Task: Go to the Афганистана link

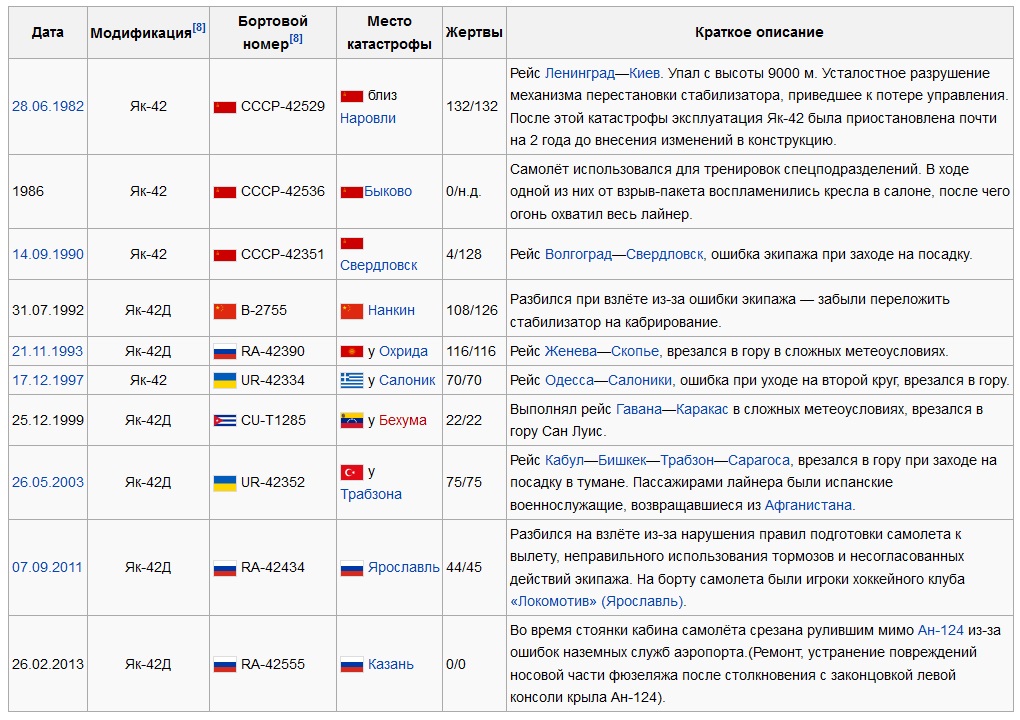Action: 809,505
